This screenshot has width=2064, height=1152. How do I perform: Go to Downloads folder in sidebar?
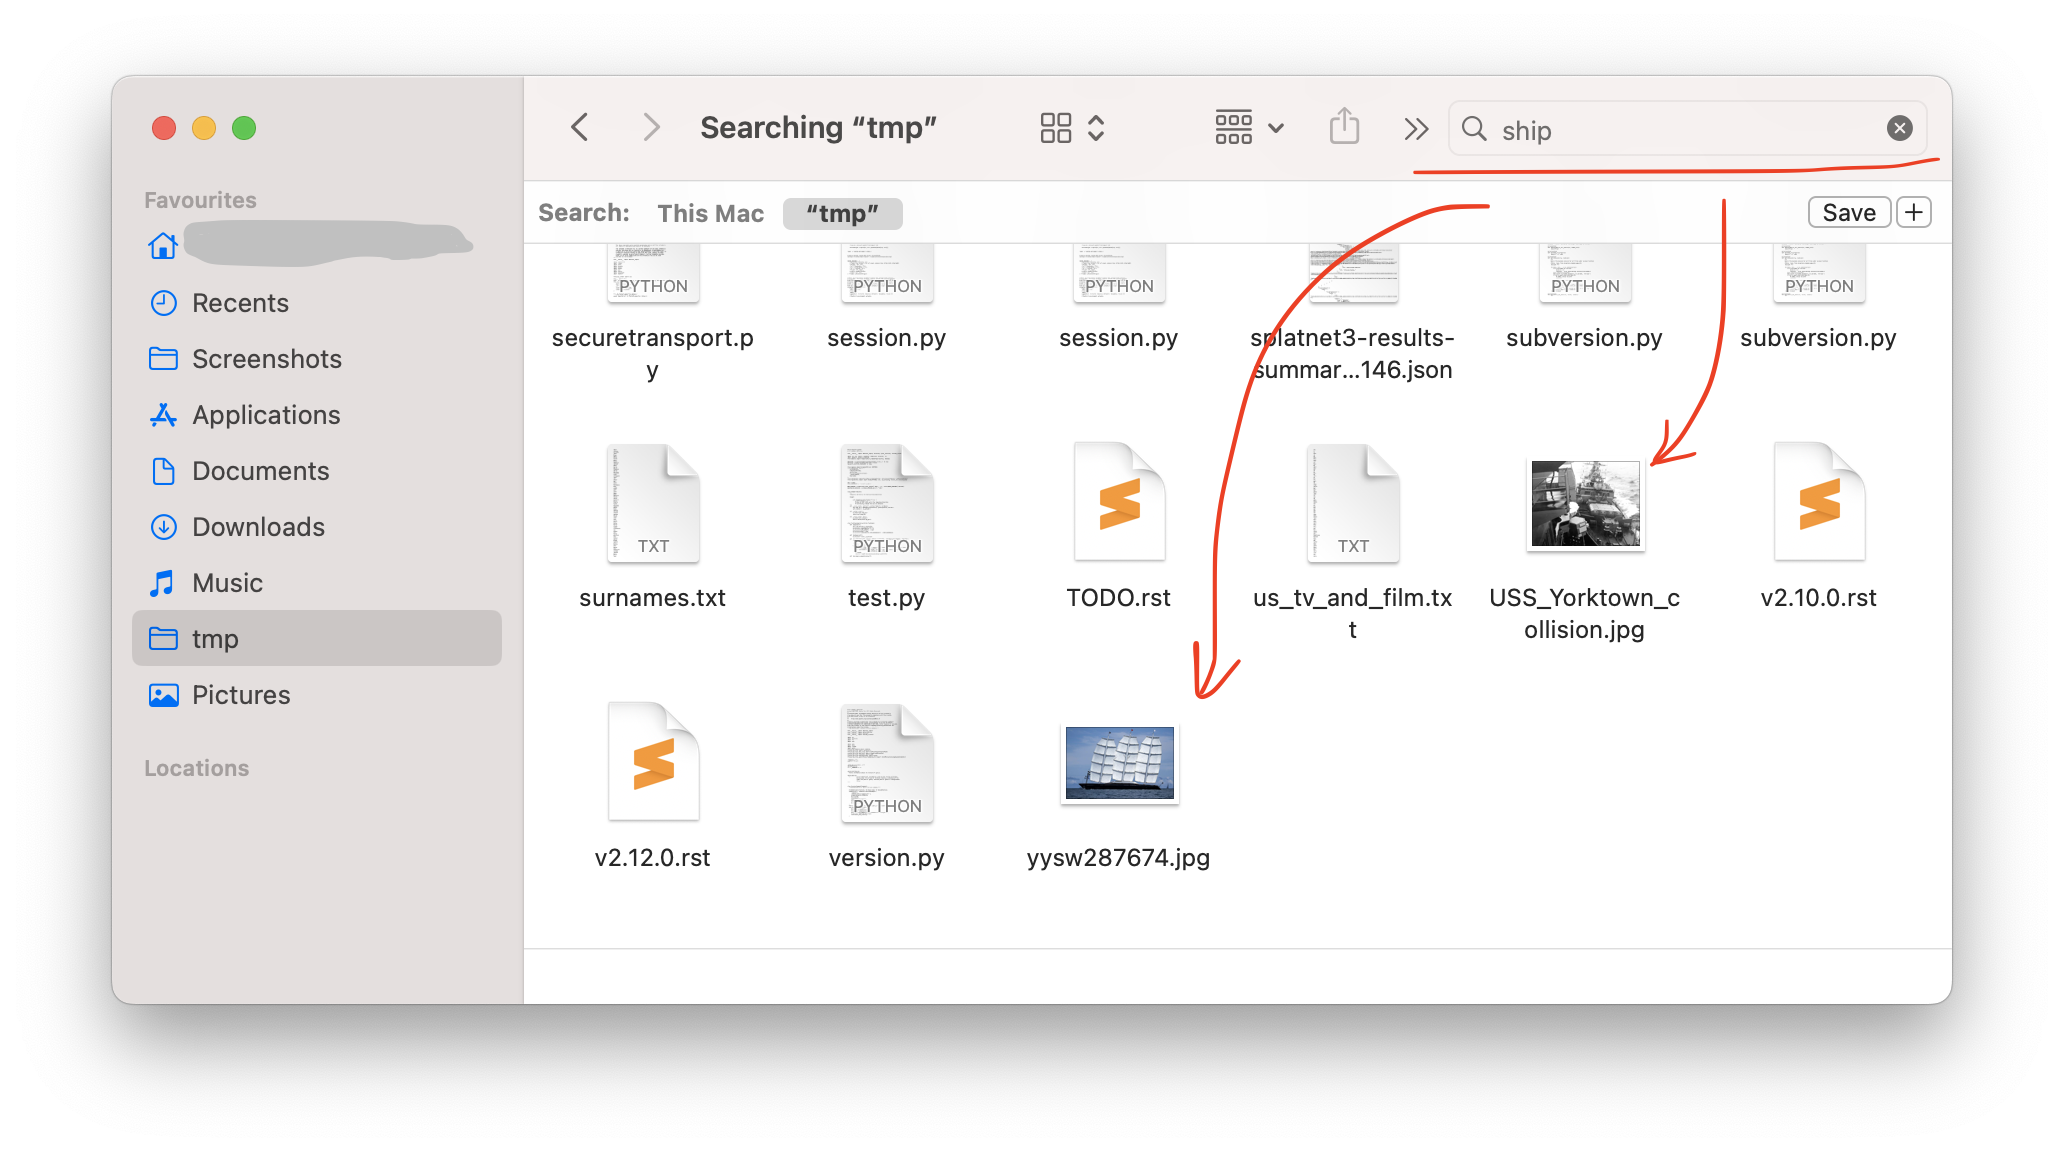pos(258,527)
